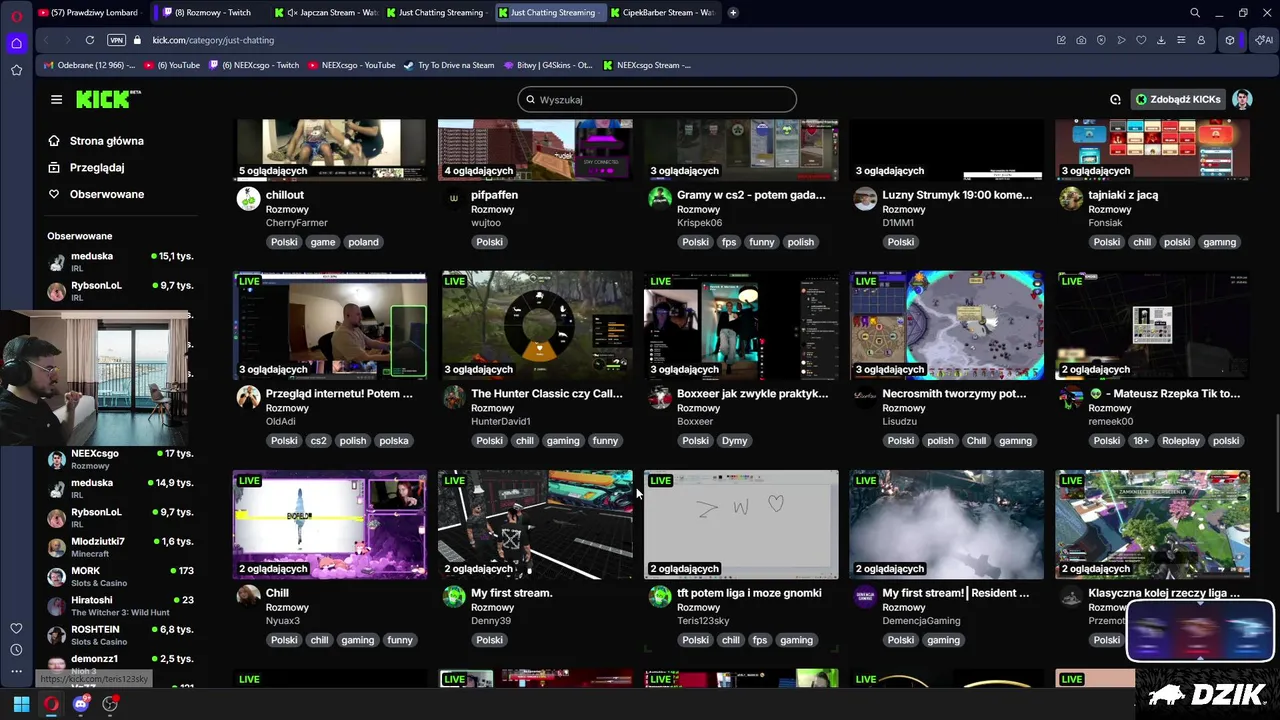Open Try To Drive na Steam bookmark
Image resolution: width=1280 pixels, height=720 pixels.
[449, 65]
